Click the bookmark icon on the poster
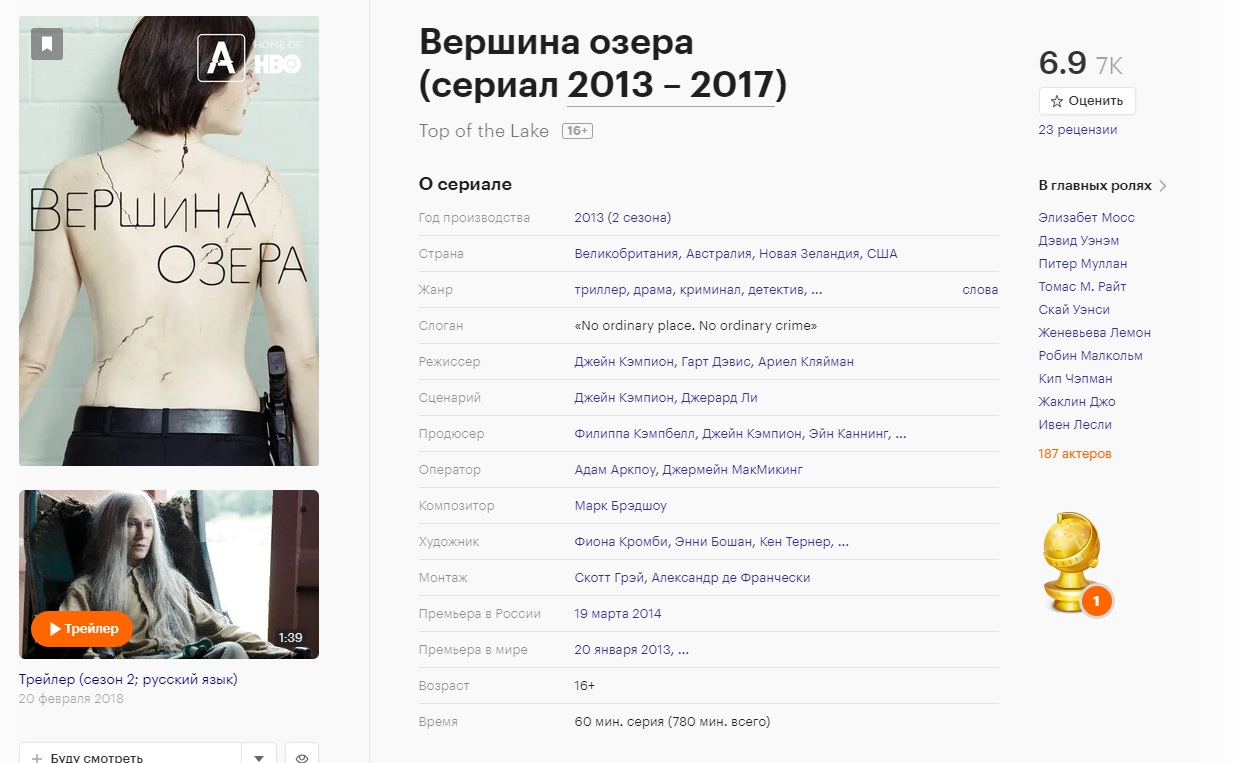1237x763 pixels. [47, 43]
